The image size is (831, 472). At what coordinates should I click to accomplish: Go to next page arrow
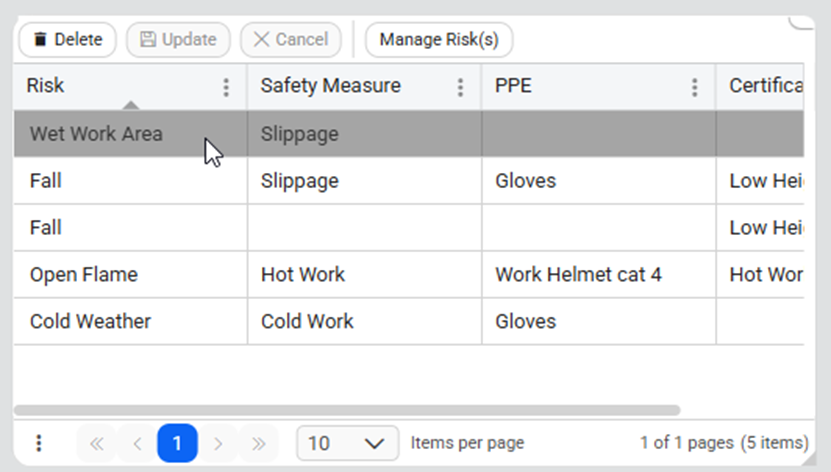[x=218, y=443]
